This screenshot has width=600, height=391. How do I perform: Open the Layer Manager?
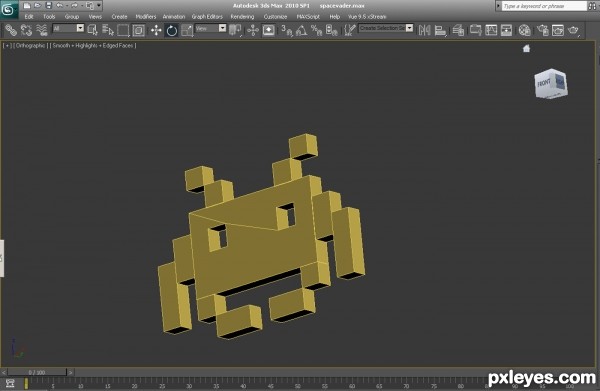click(458, 30)
